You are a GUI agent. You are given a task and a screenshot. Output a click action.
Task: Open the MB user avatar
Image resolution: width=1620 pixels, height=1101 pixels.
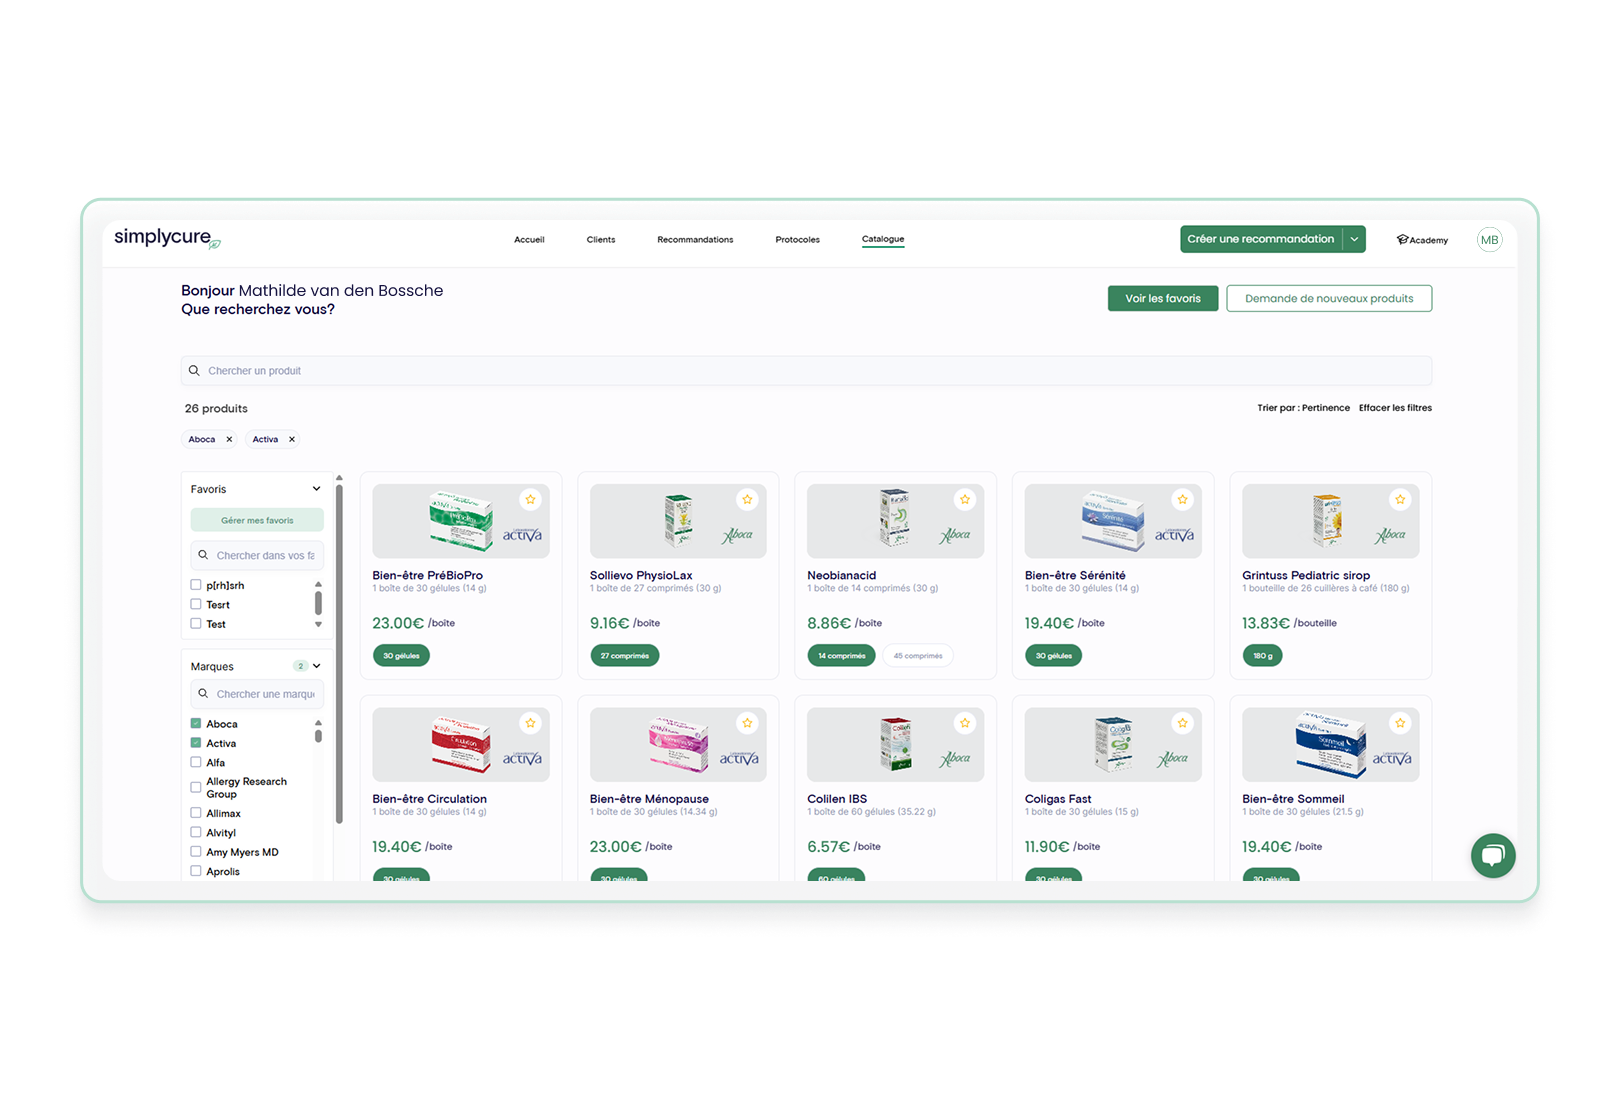pyautogui.click(x=1489, y=240)
